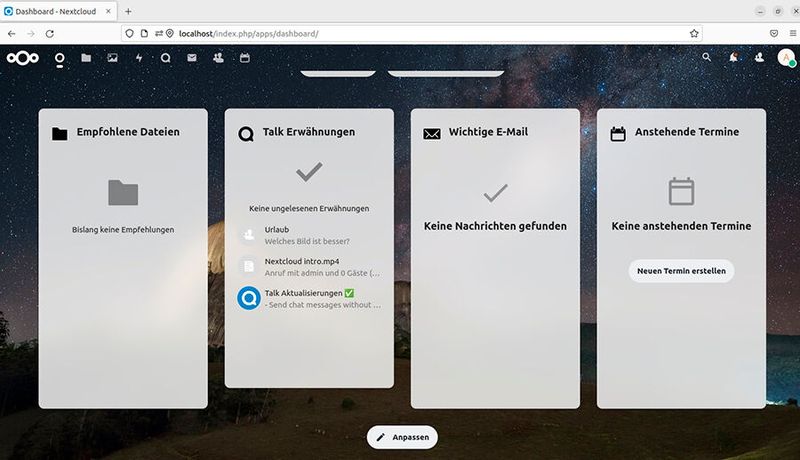Click the Empfohlene Dateien heading
800x460 pixels.
128,132
